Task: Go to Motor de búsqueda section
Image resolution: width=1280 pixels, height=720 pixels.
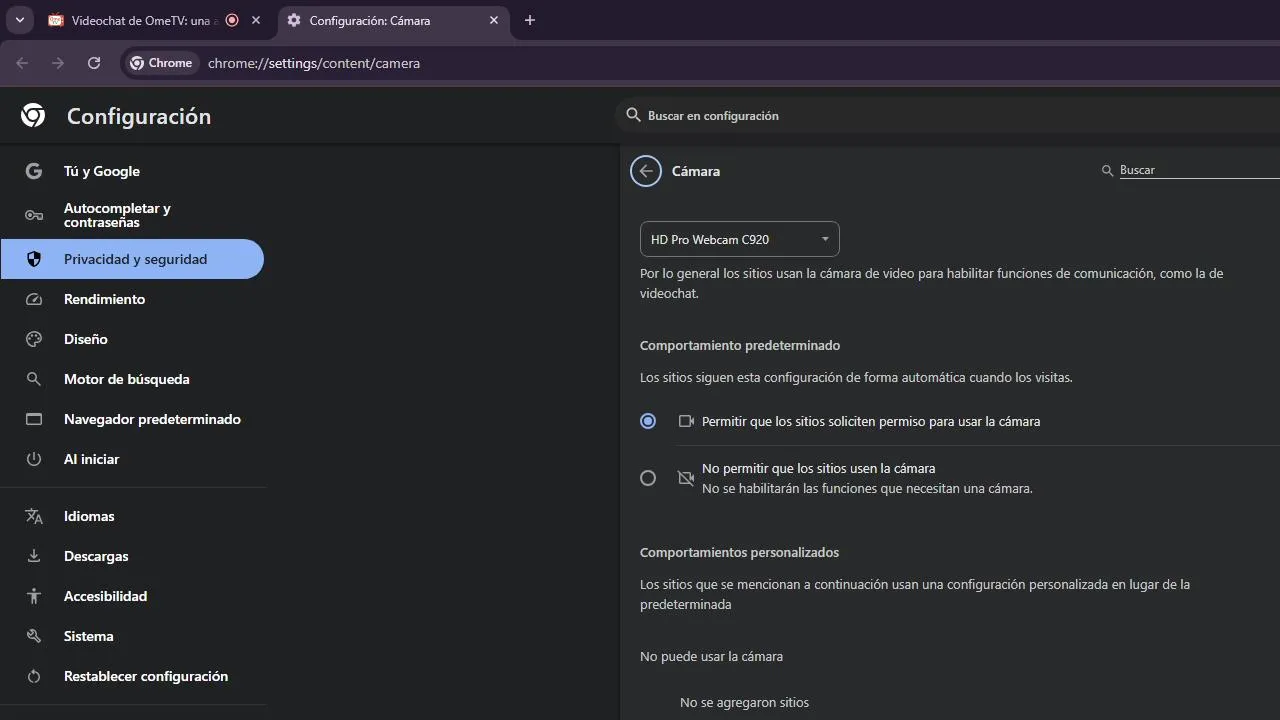Action: pos(126,379)
